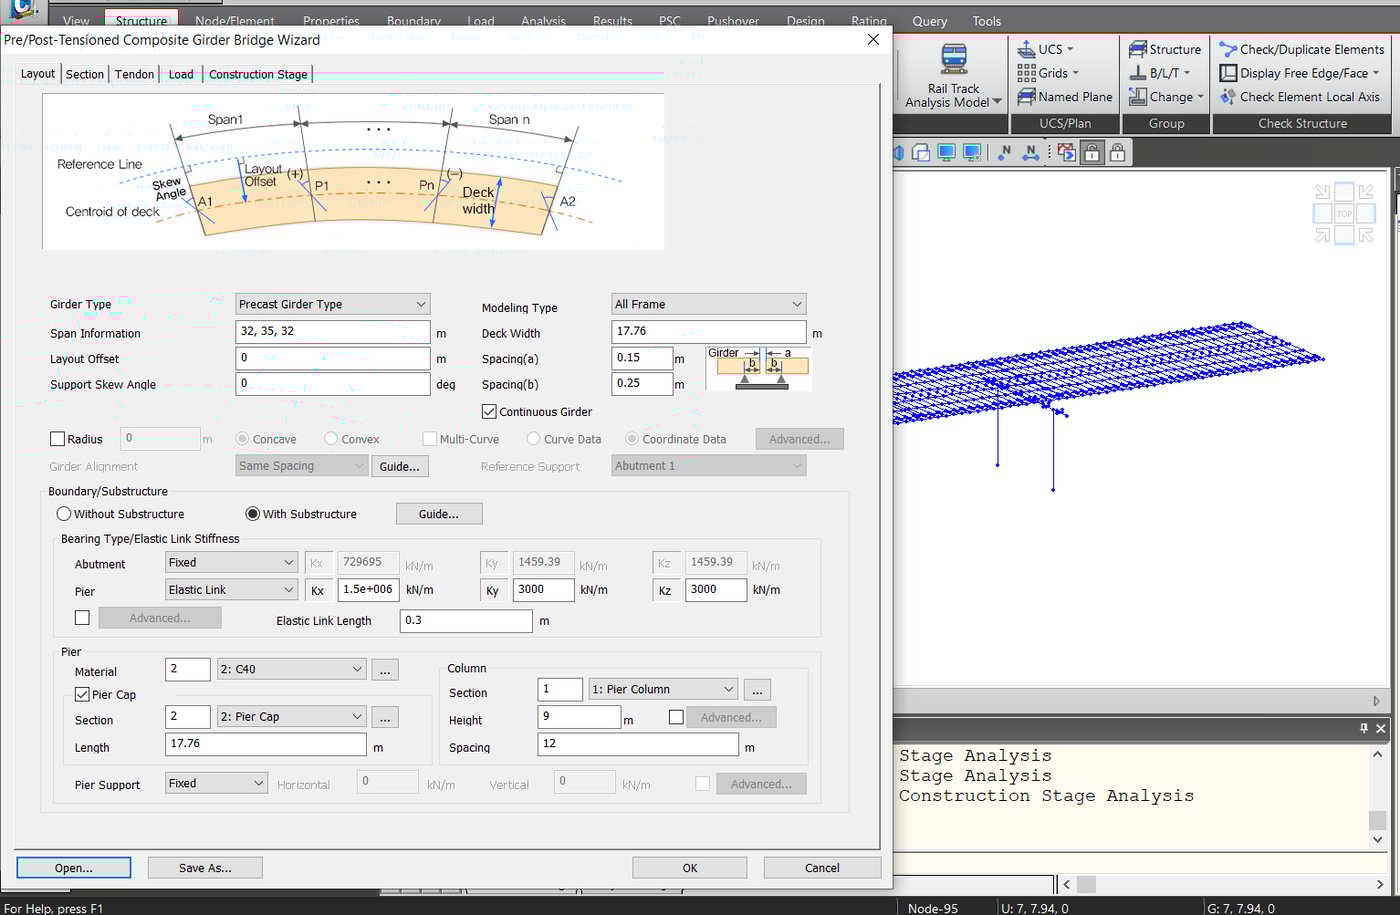Click the Span Information input field
Screen dimensions: 1400x915
point(332,331)
